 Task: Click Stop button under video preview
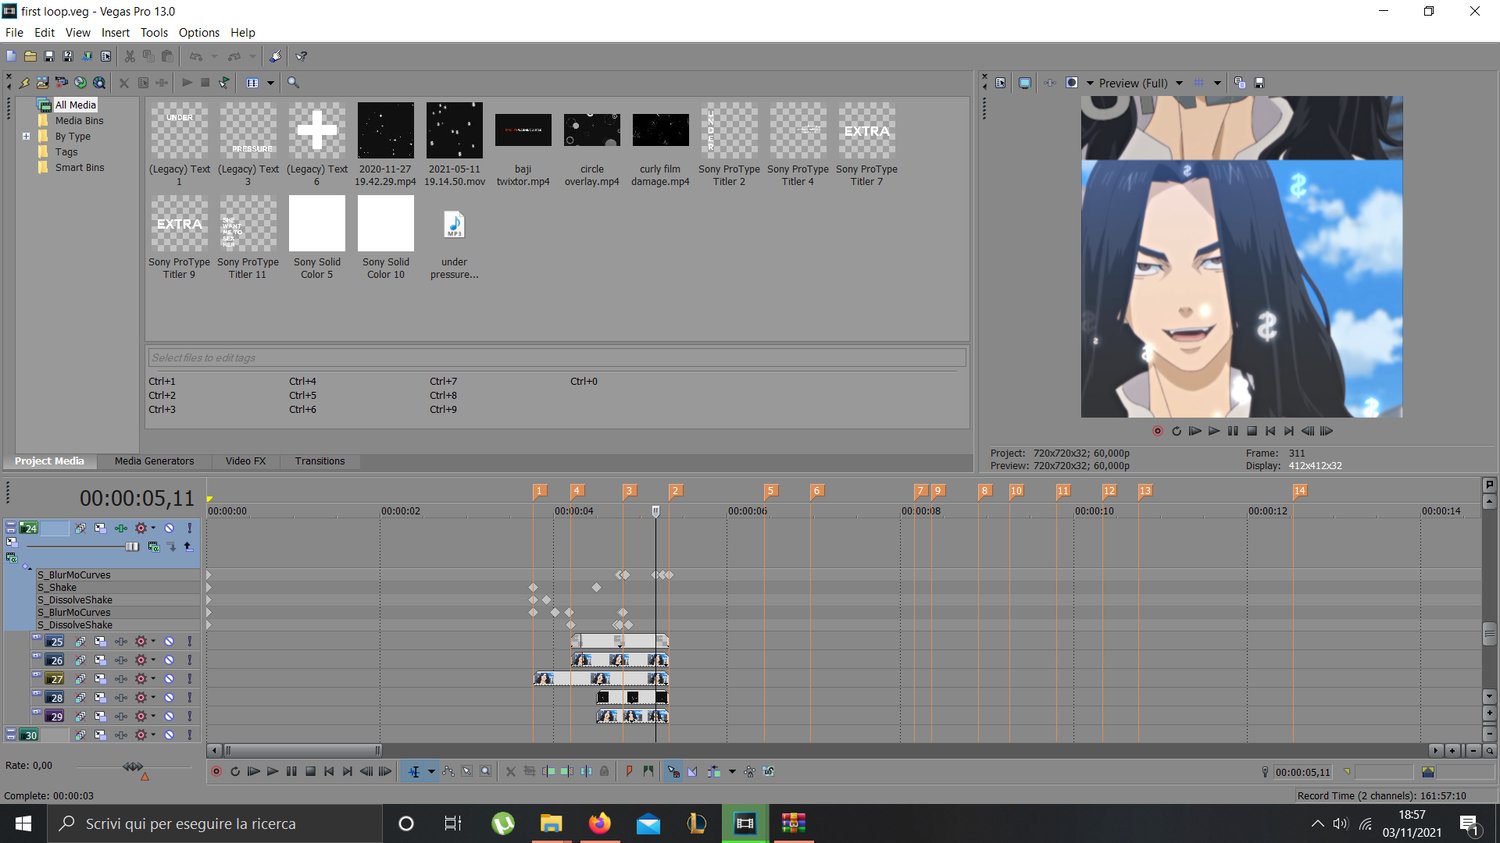tap(1251, 431)
